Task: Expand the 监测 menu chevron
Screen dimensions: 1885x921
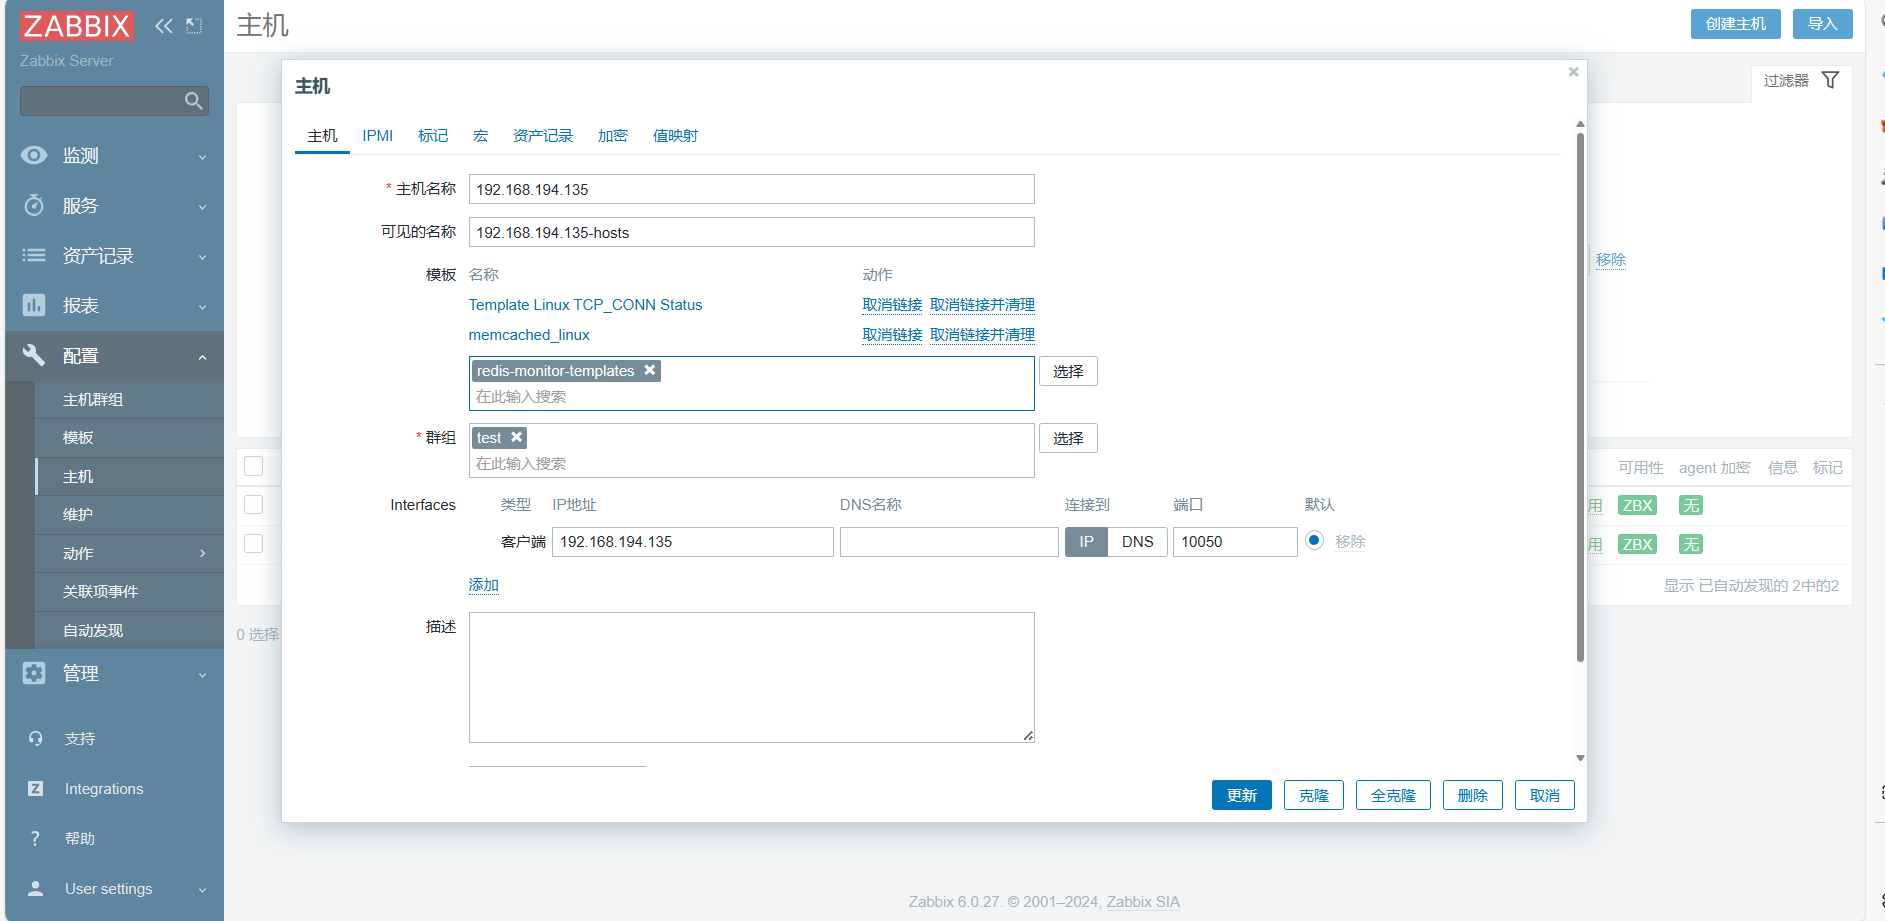Action: (203, 157)
